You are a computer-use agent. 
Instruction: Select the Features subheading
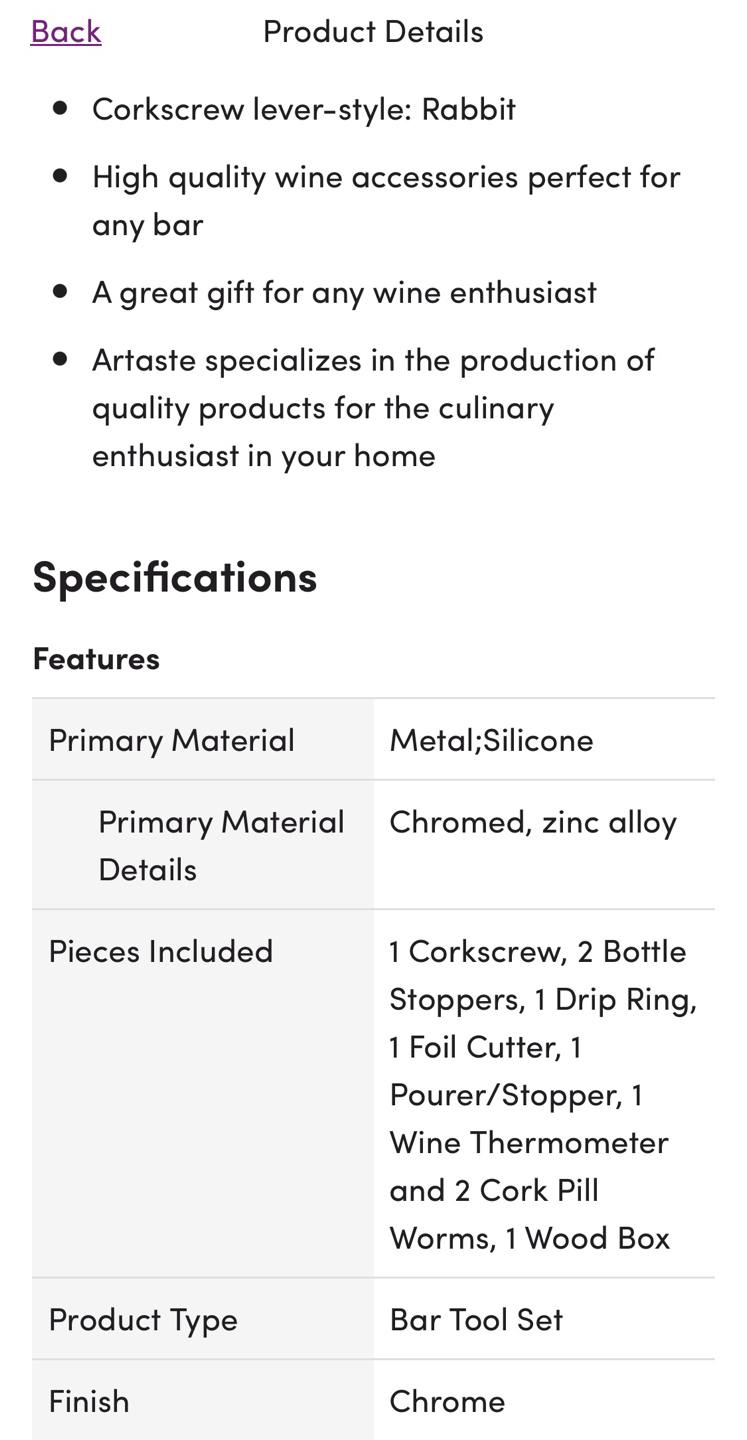coord(96,658)
